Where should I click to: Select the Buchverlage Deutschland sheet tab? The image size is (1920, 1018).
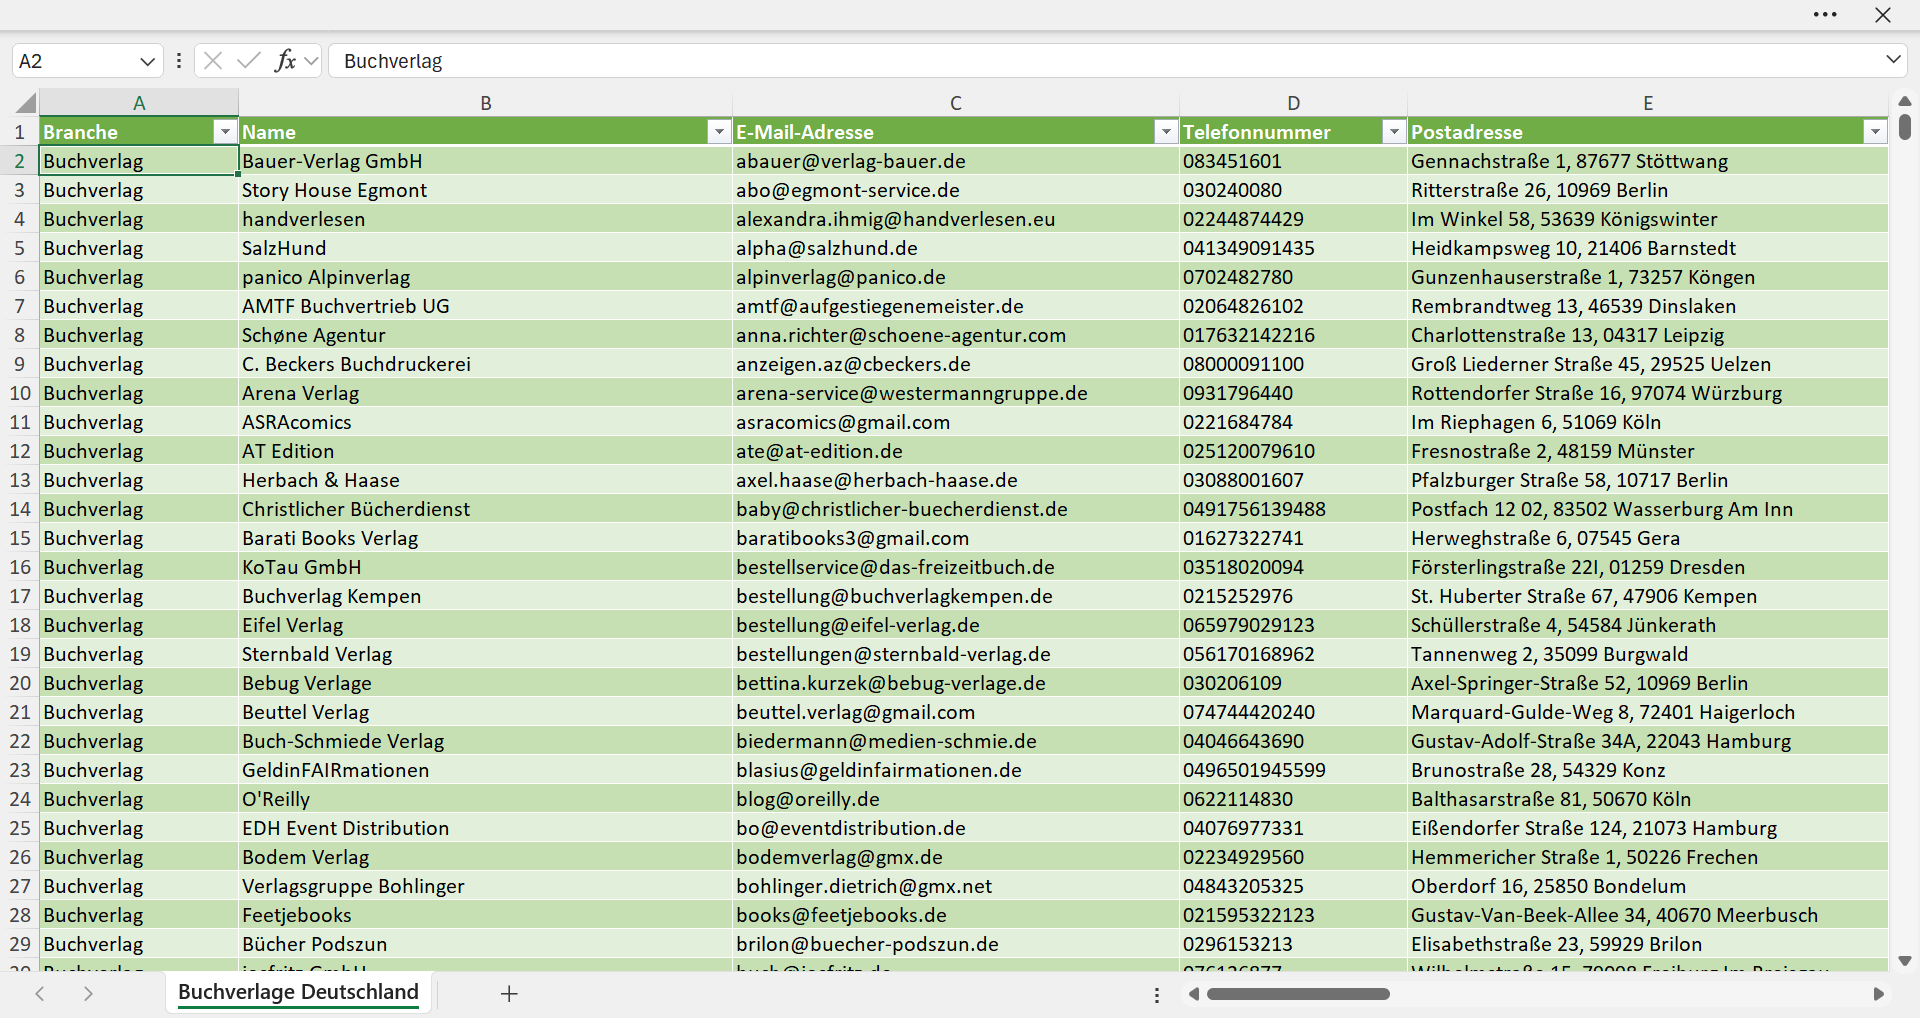pyautogui.click(x=298, y=992)
